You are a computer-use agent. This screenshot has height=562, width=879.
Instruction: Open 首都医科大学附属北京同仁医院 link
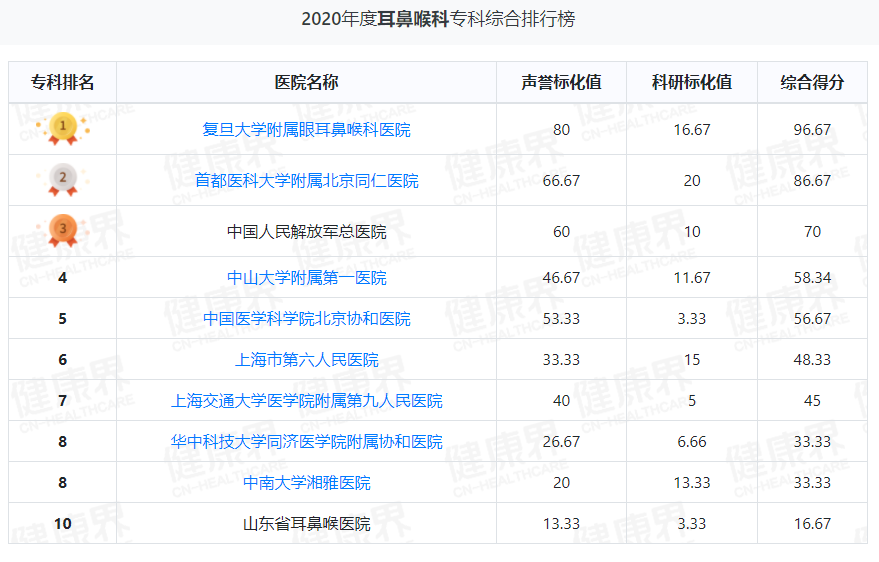click(x=306, y=180)
